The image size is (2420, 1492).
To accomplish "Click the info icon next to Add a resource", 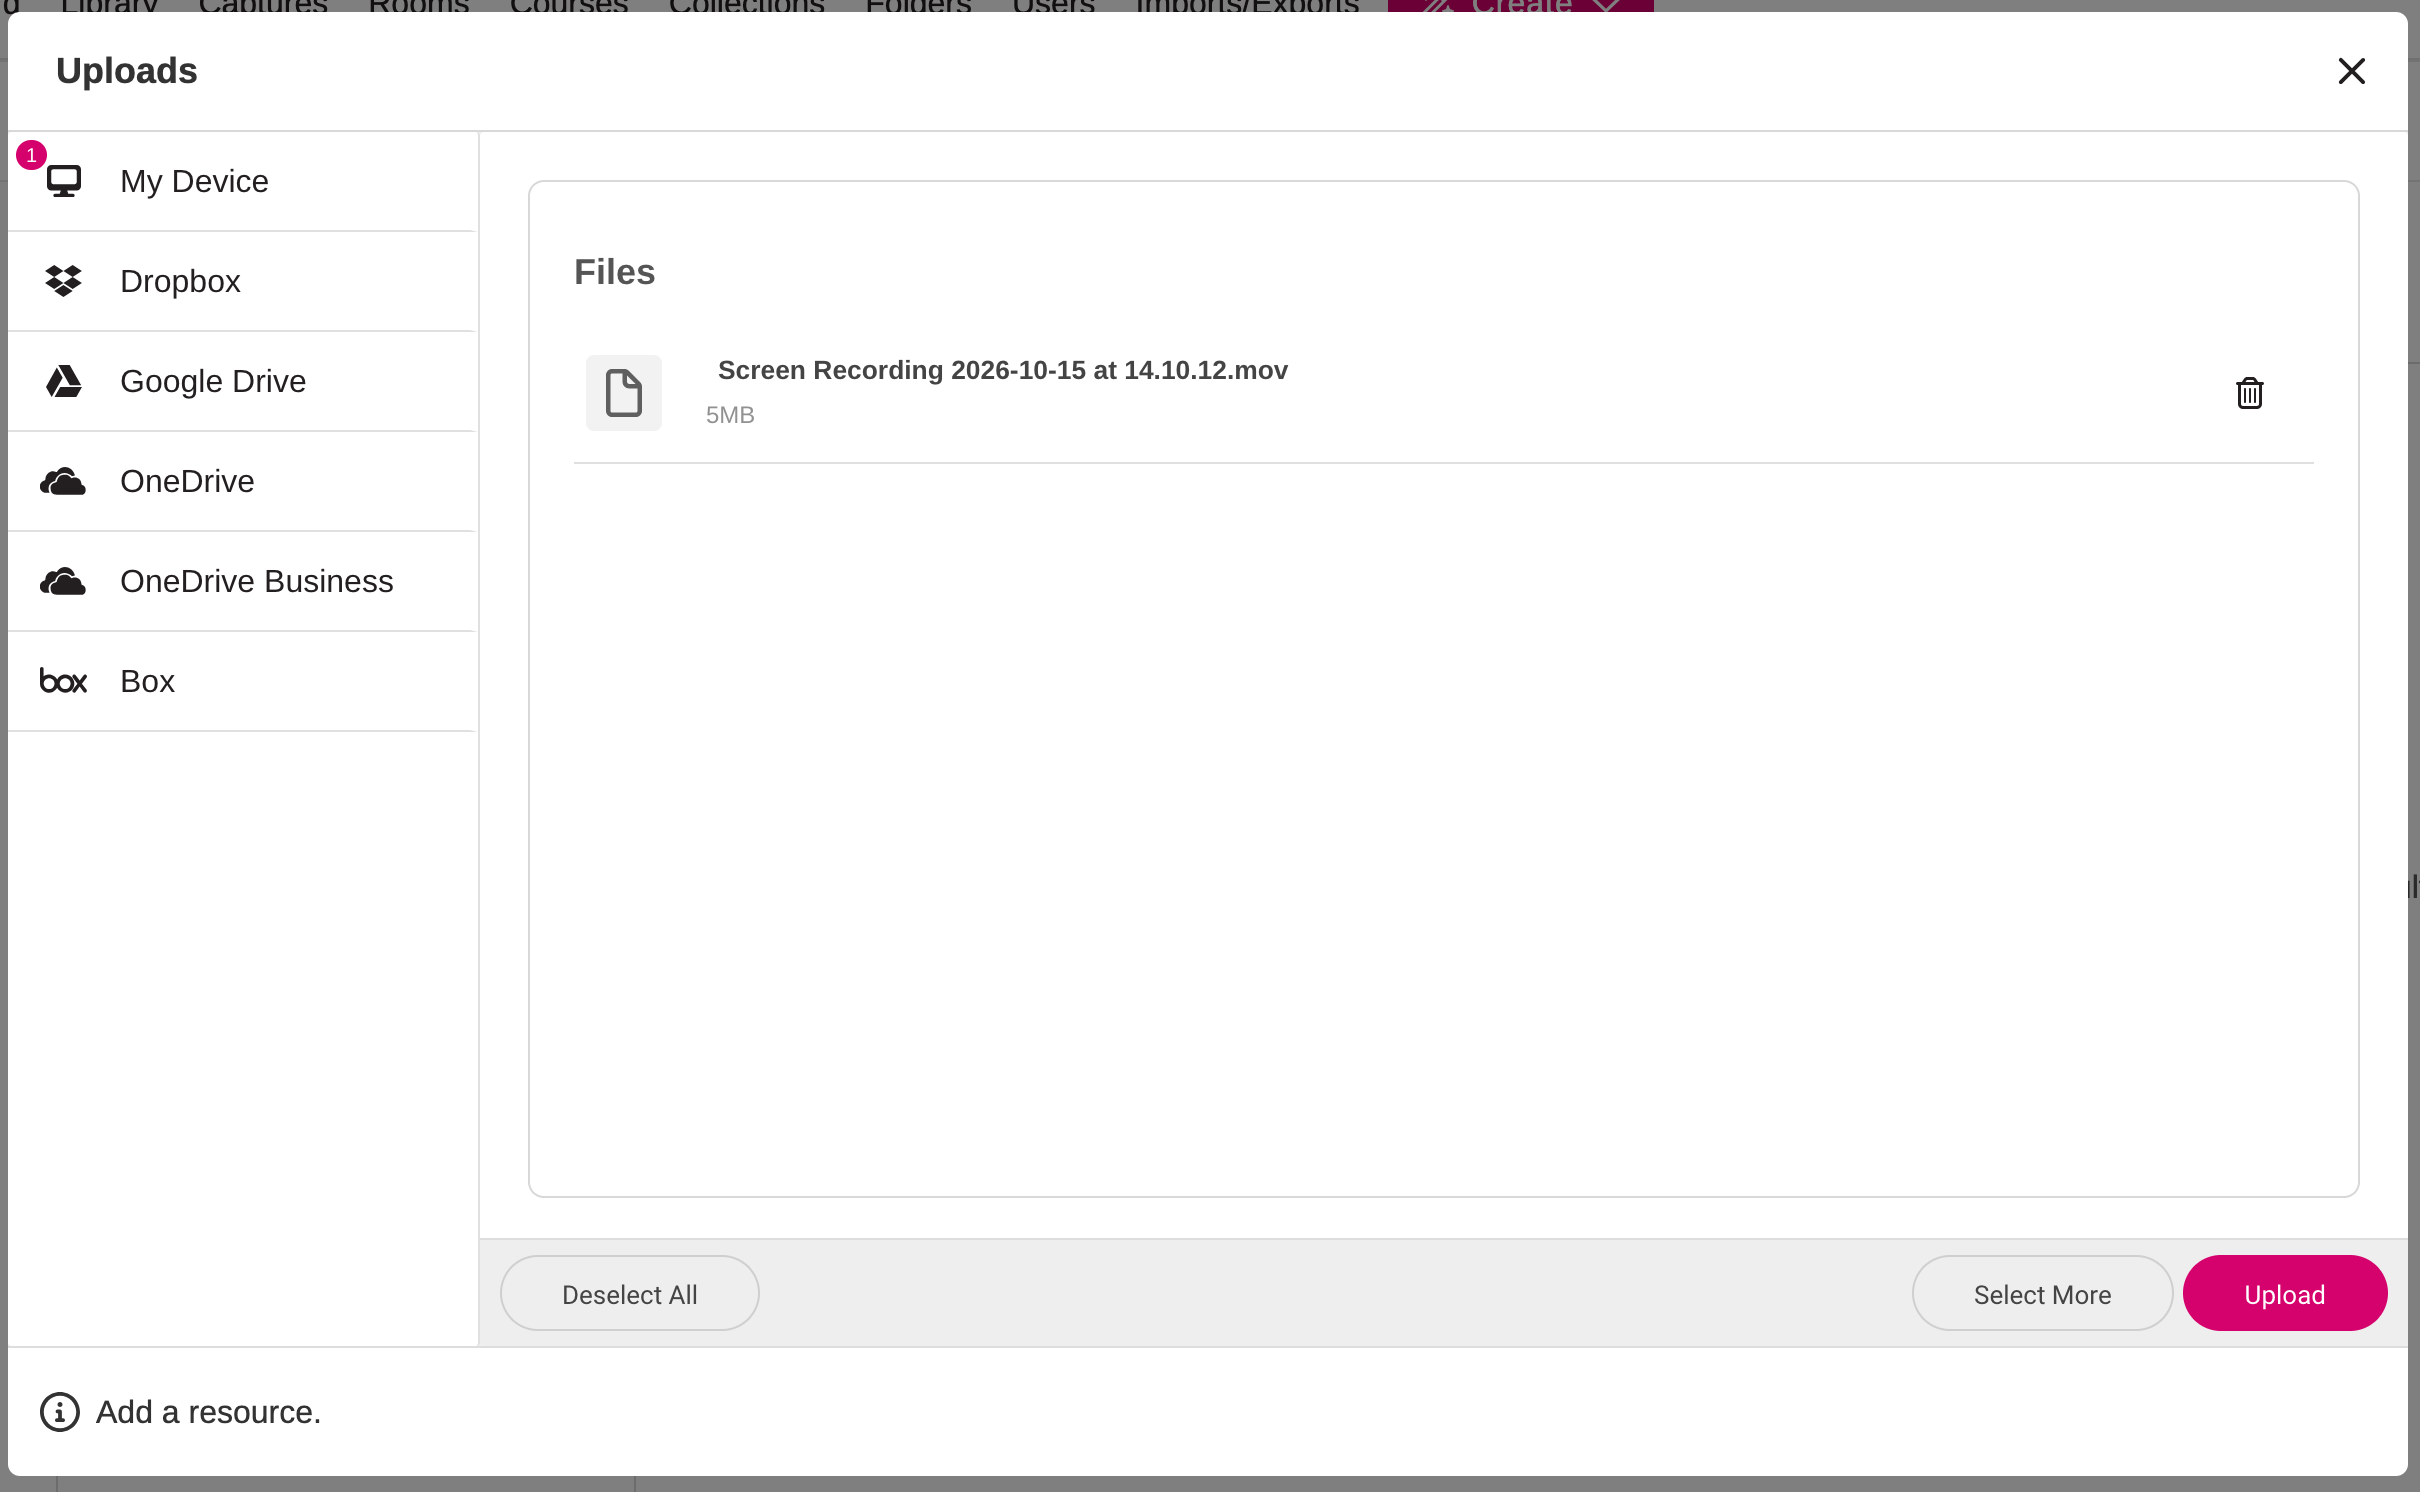I will click(x=60, y=1412).
